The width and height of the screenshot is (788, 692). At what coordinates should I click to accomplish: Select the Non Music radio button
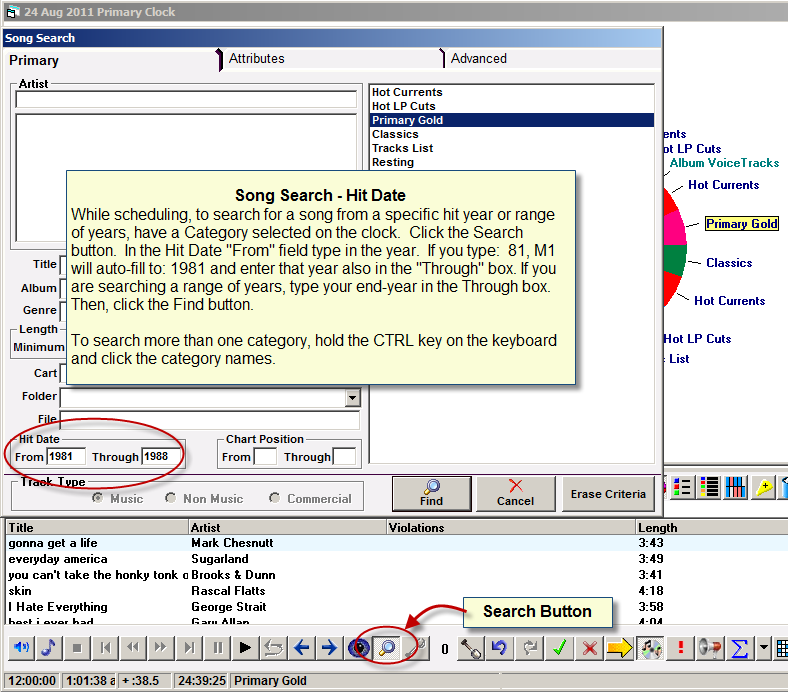170,498
